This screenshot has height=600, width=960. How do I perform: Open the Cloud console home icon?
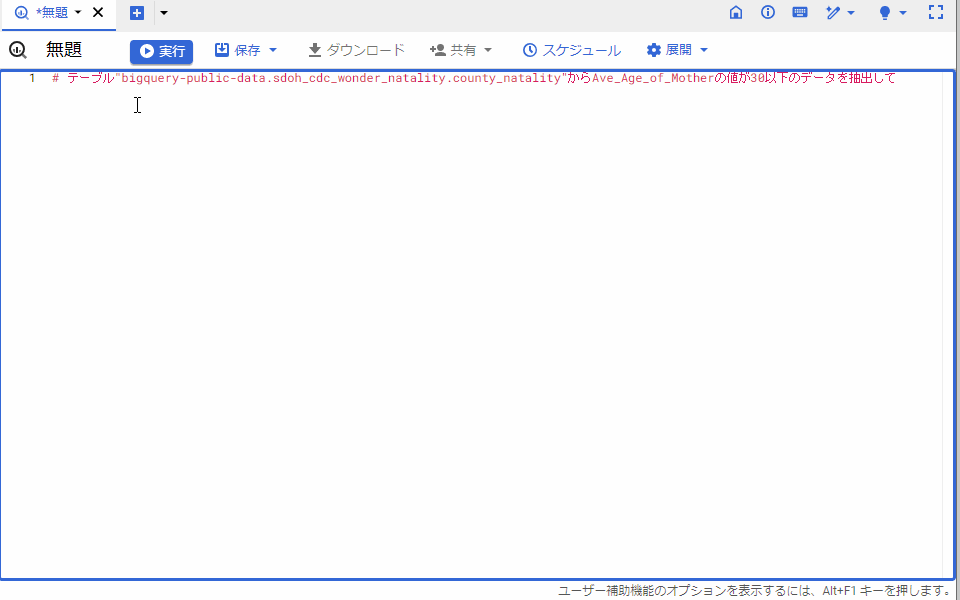click(736, 13)
